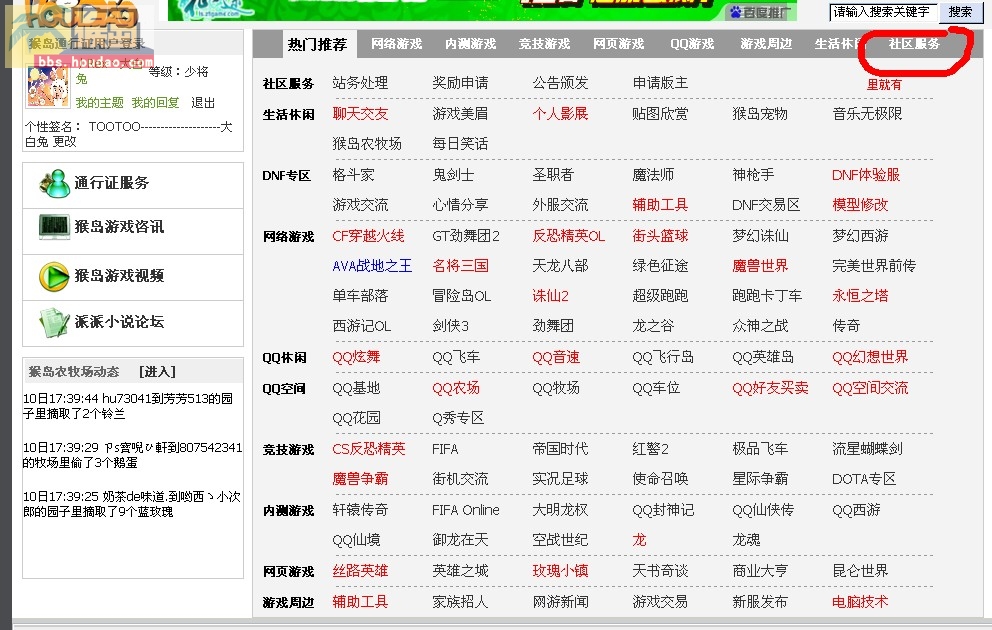Open the 申请版主 forum
The width and height of the screenshot is (992, 630).
[x=660, y=83]
